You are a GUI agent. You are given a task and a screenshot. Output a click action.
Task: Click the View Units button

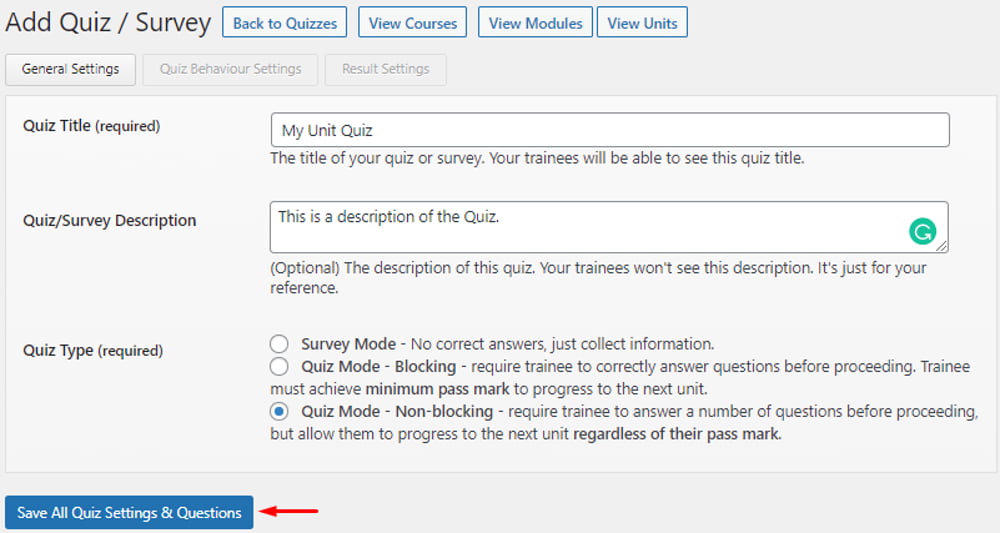(641, 23)
